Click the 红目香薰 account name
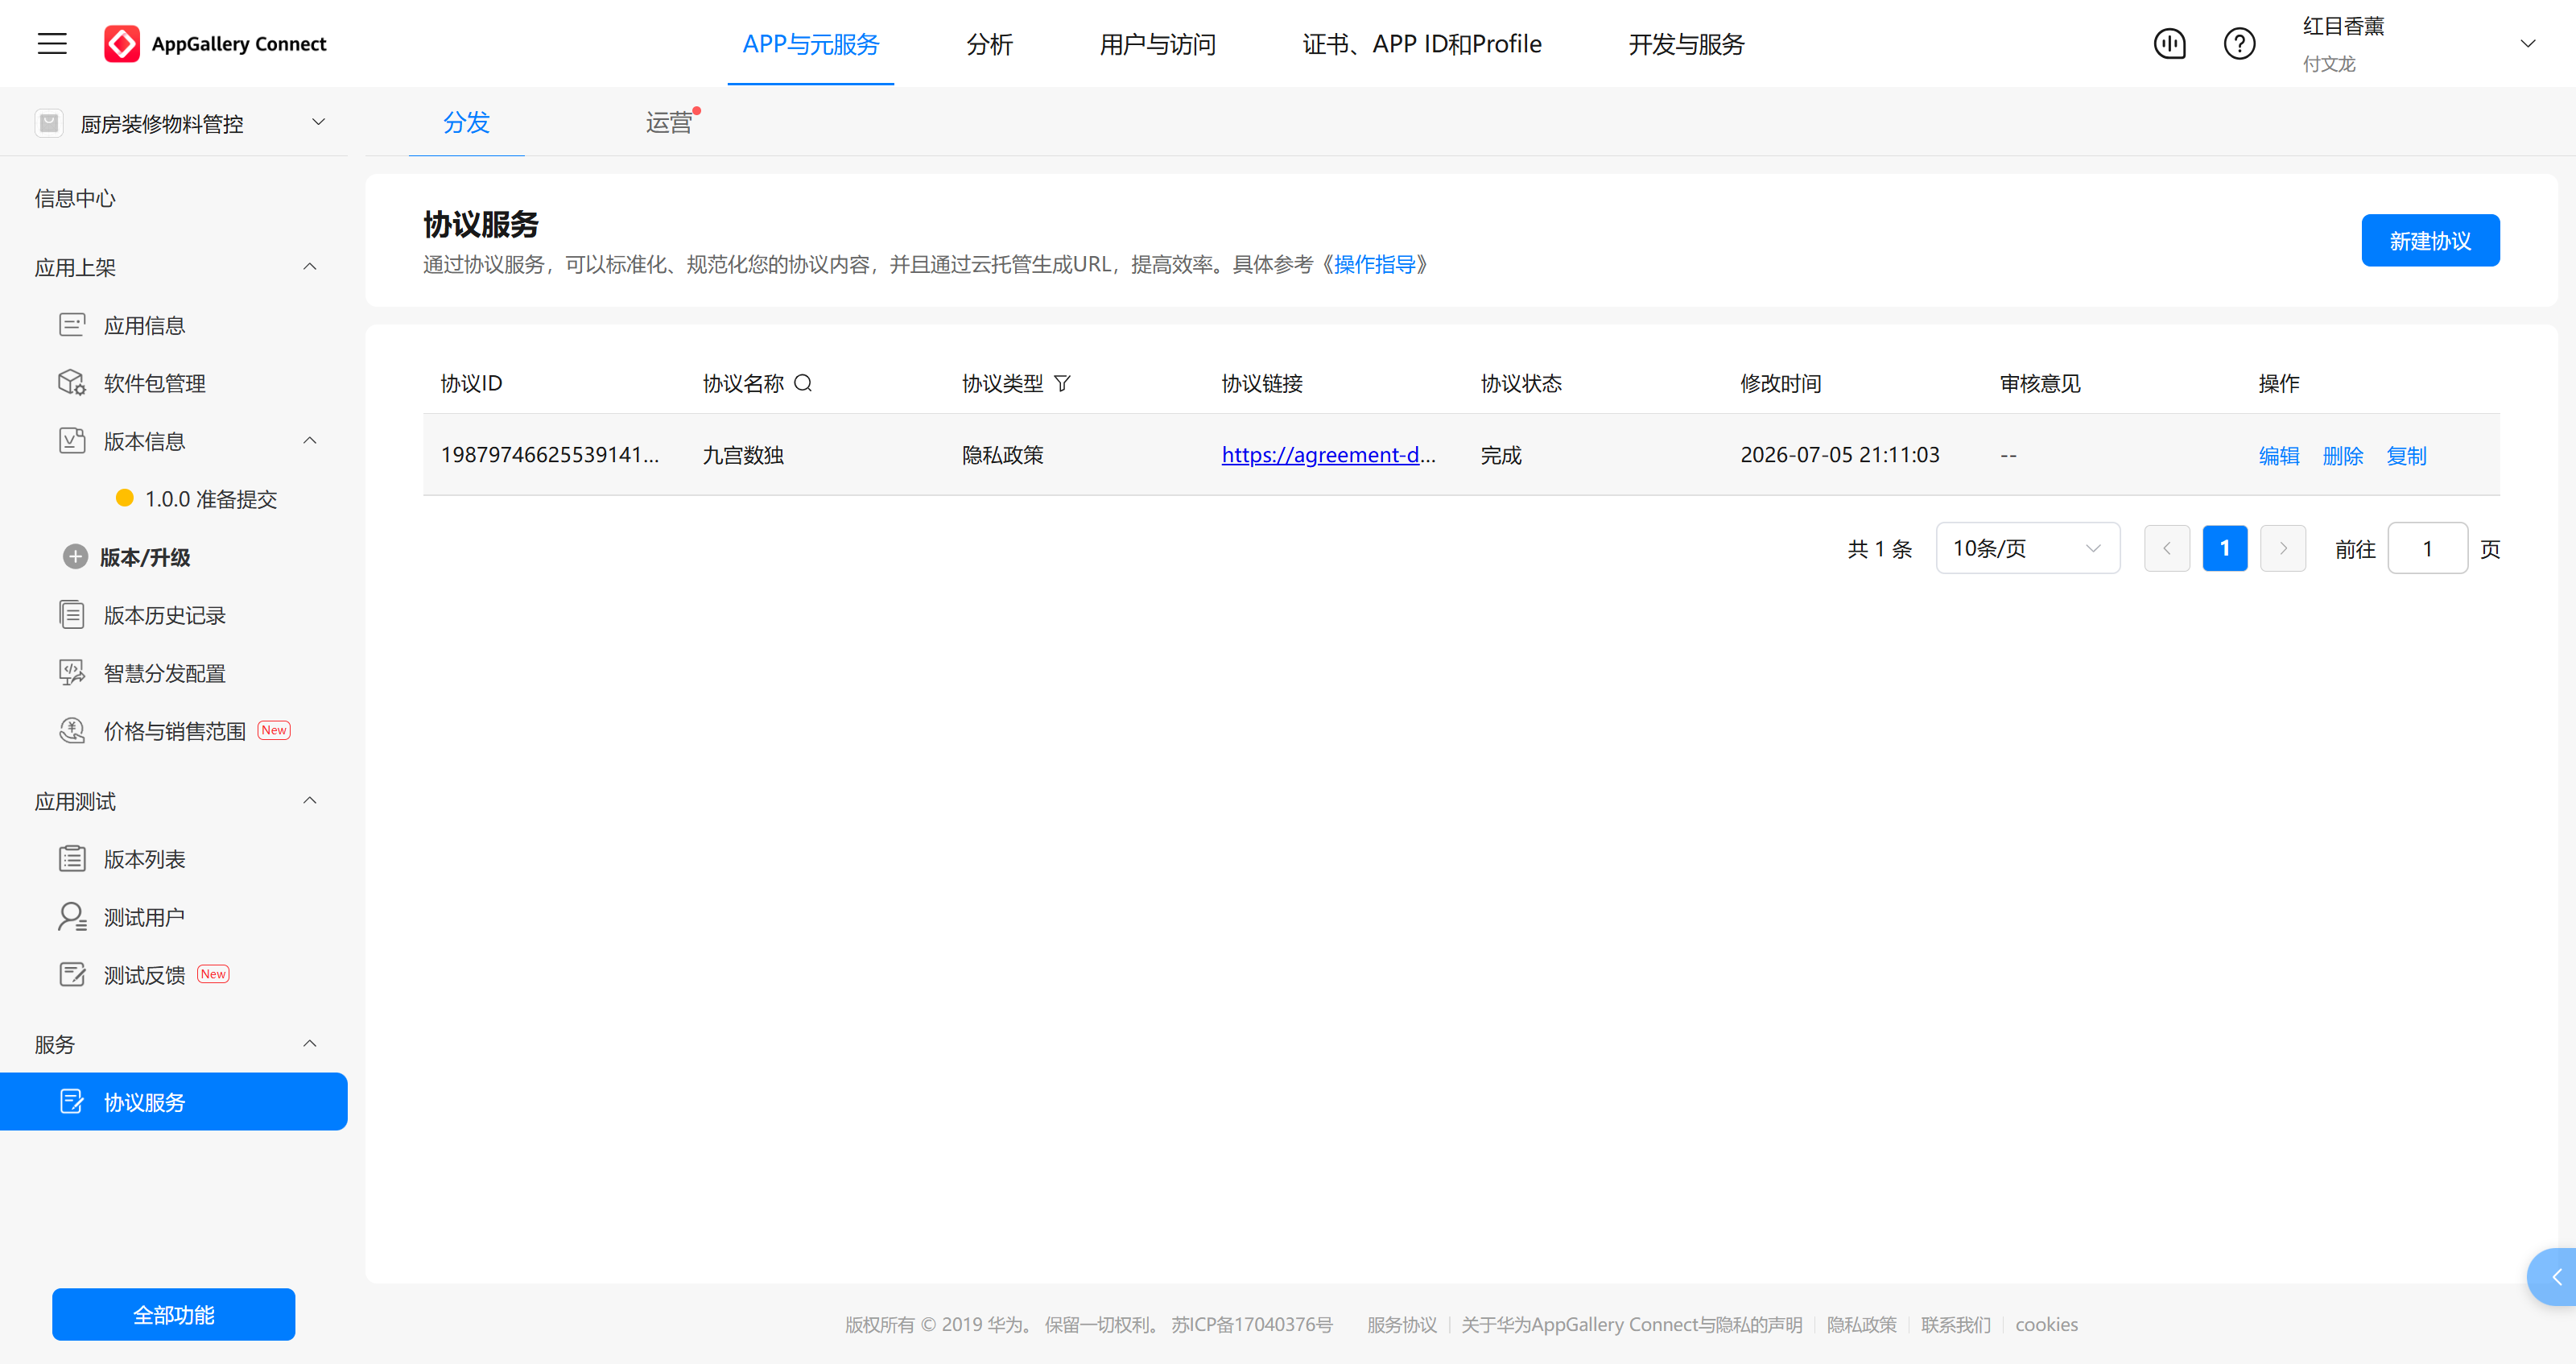 2343,26
